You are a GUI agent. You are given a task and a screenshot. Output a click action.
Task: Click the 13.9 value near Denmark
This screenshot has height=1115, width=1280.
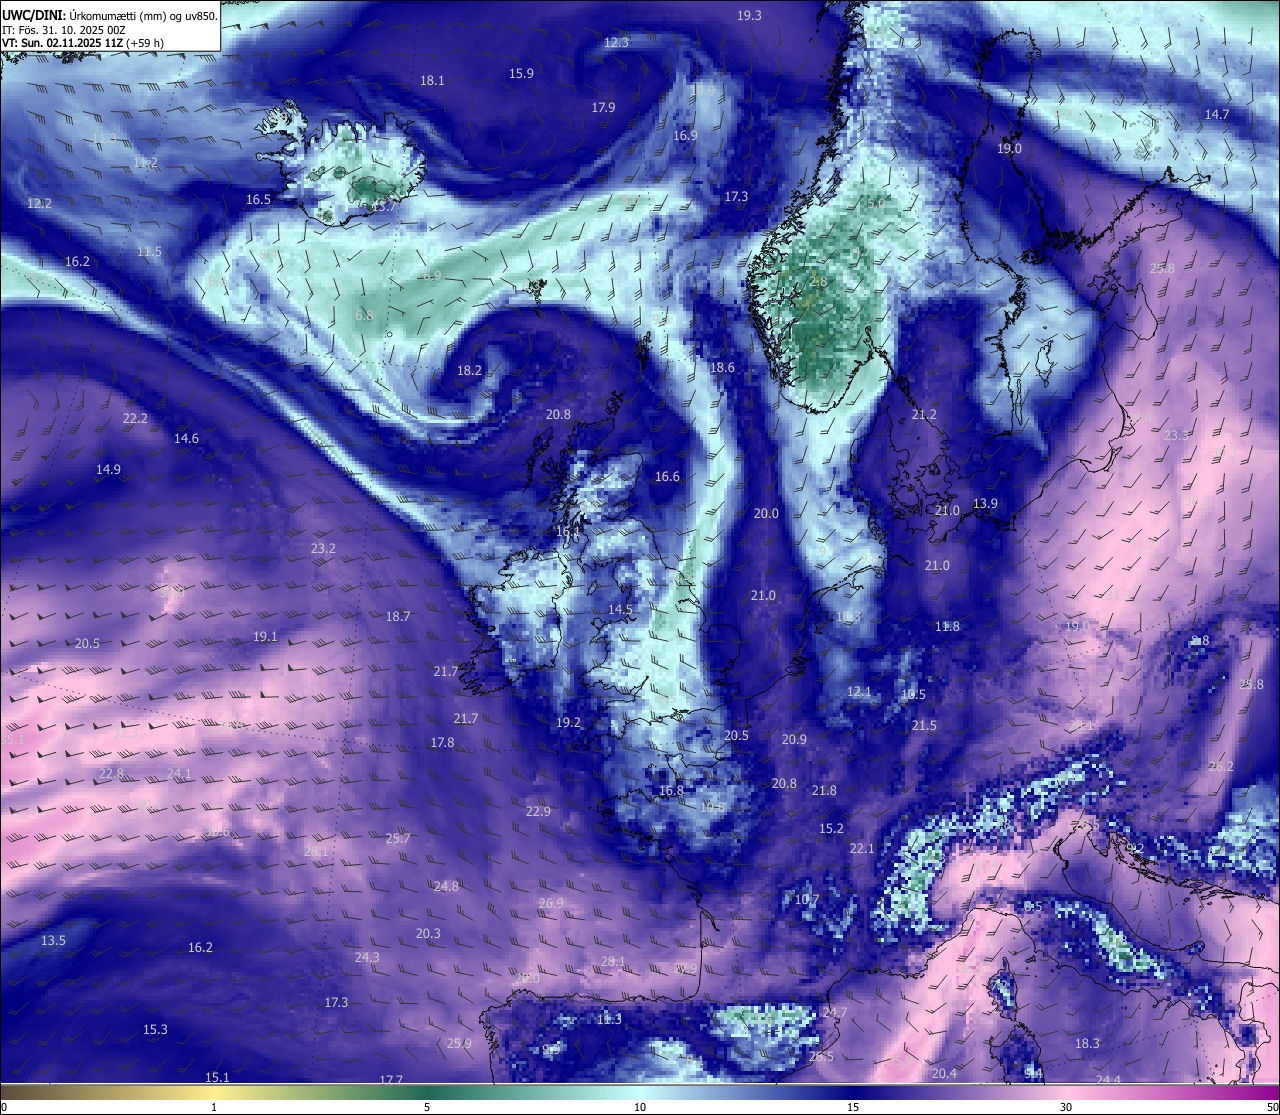pyautogui.click(x=985, y=503)
